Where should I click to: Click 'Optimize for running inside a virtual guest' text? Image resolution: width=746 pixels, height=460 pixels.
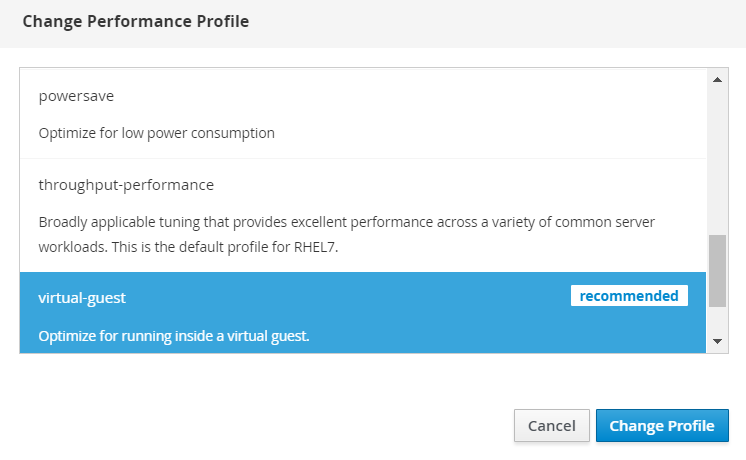(173, 336)
